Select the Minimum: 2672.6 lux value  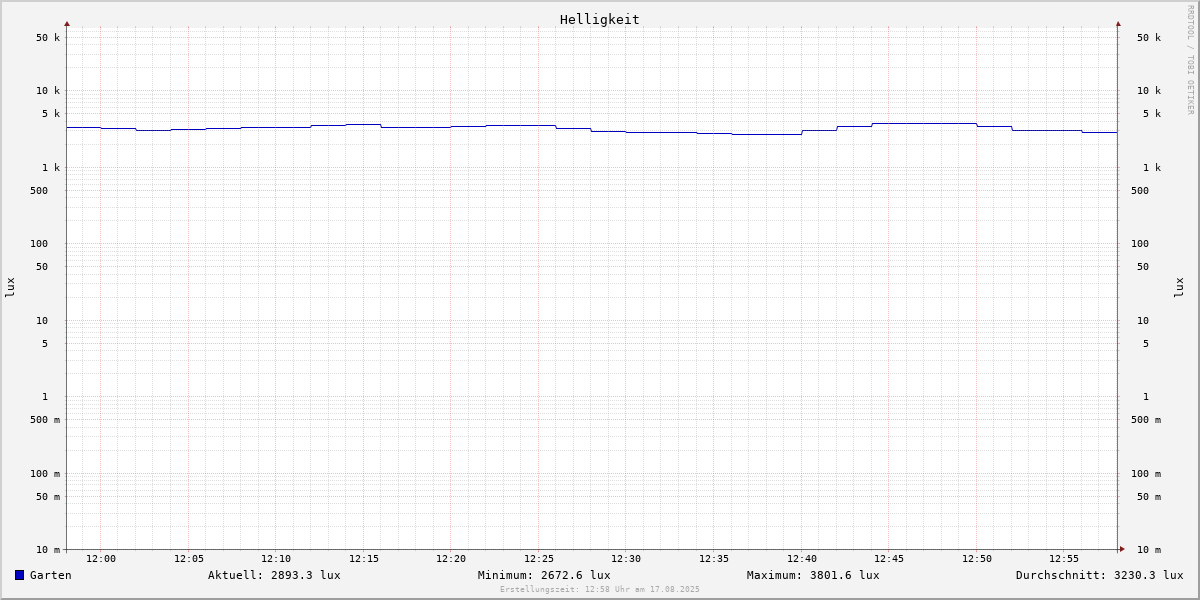(x=544, y=575)
